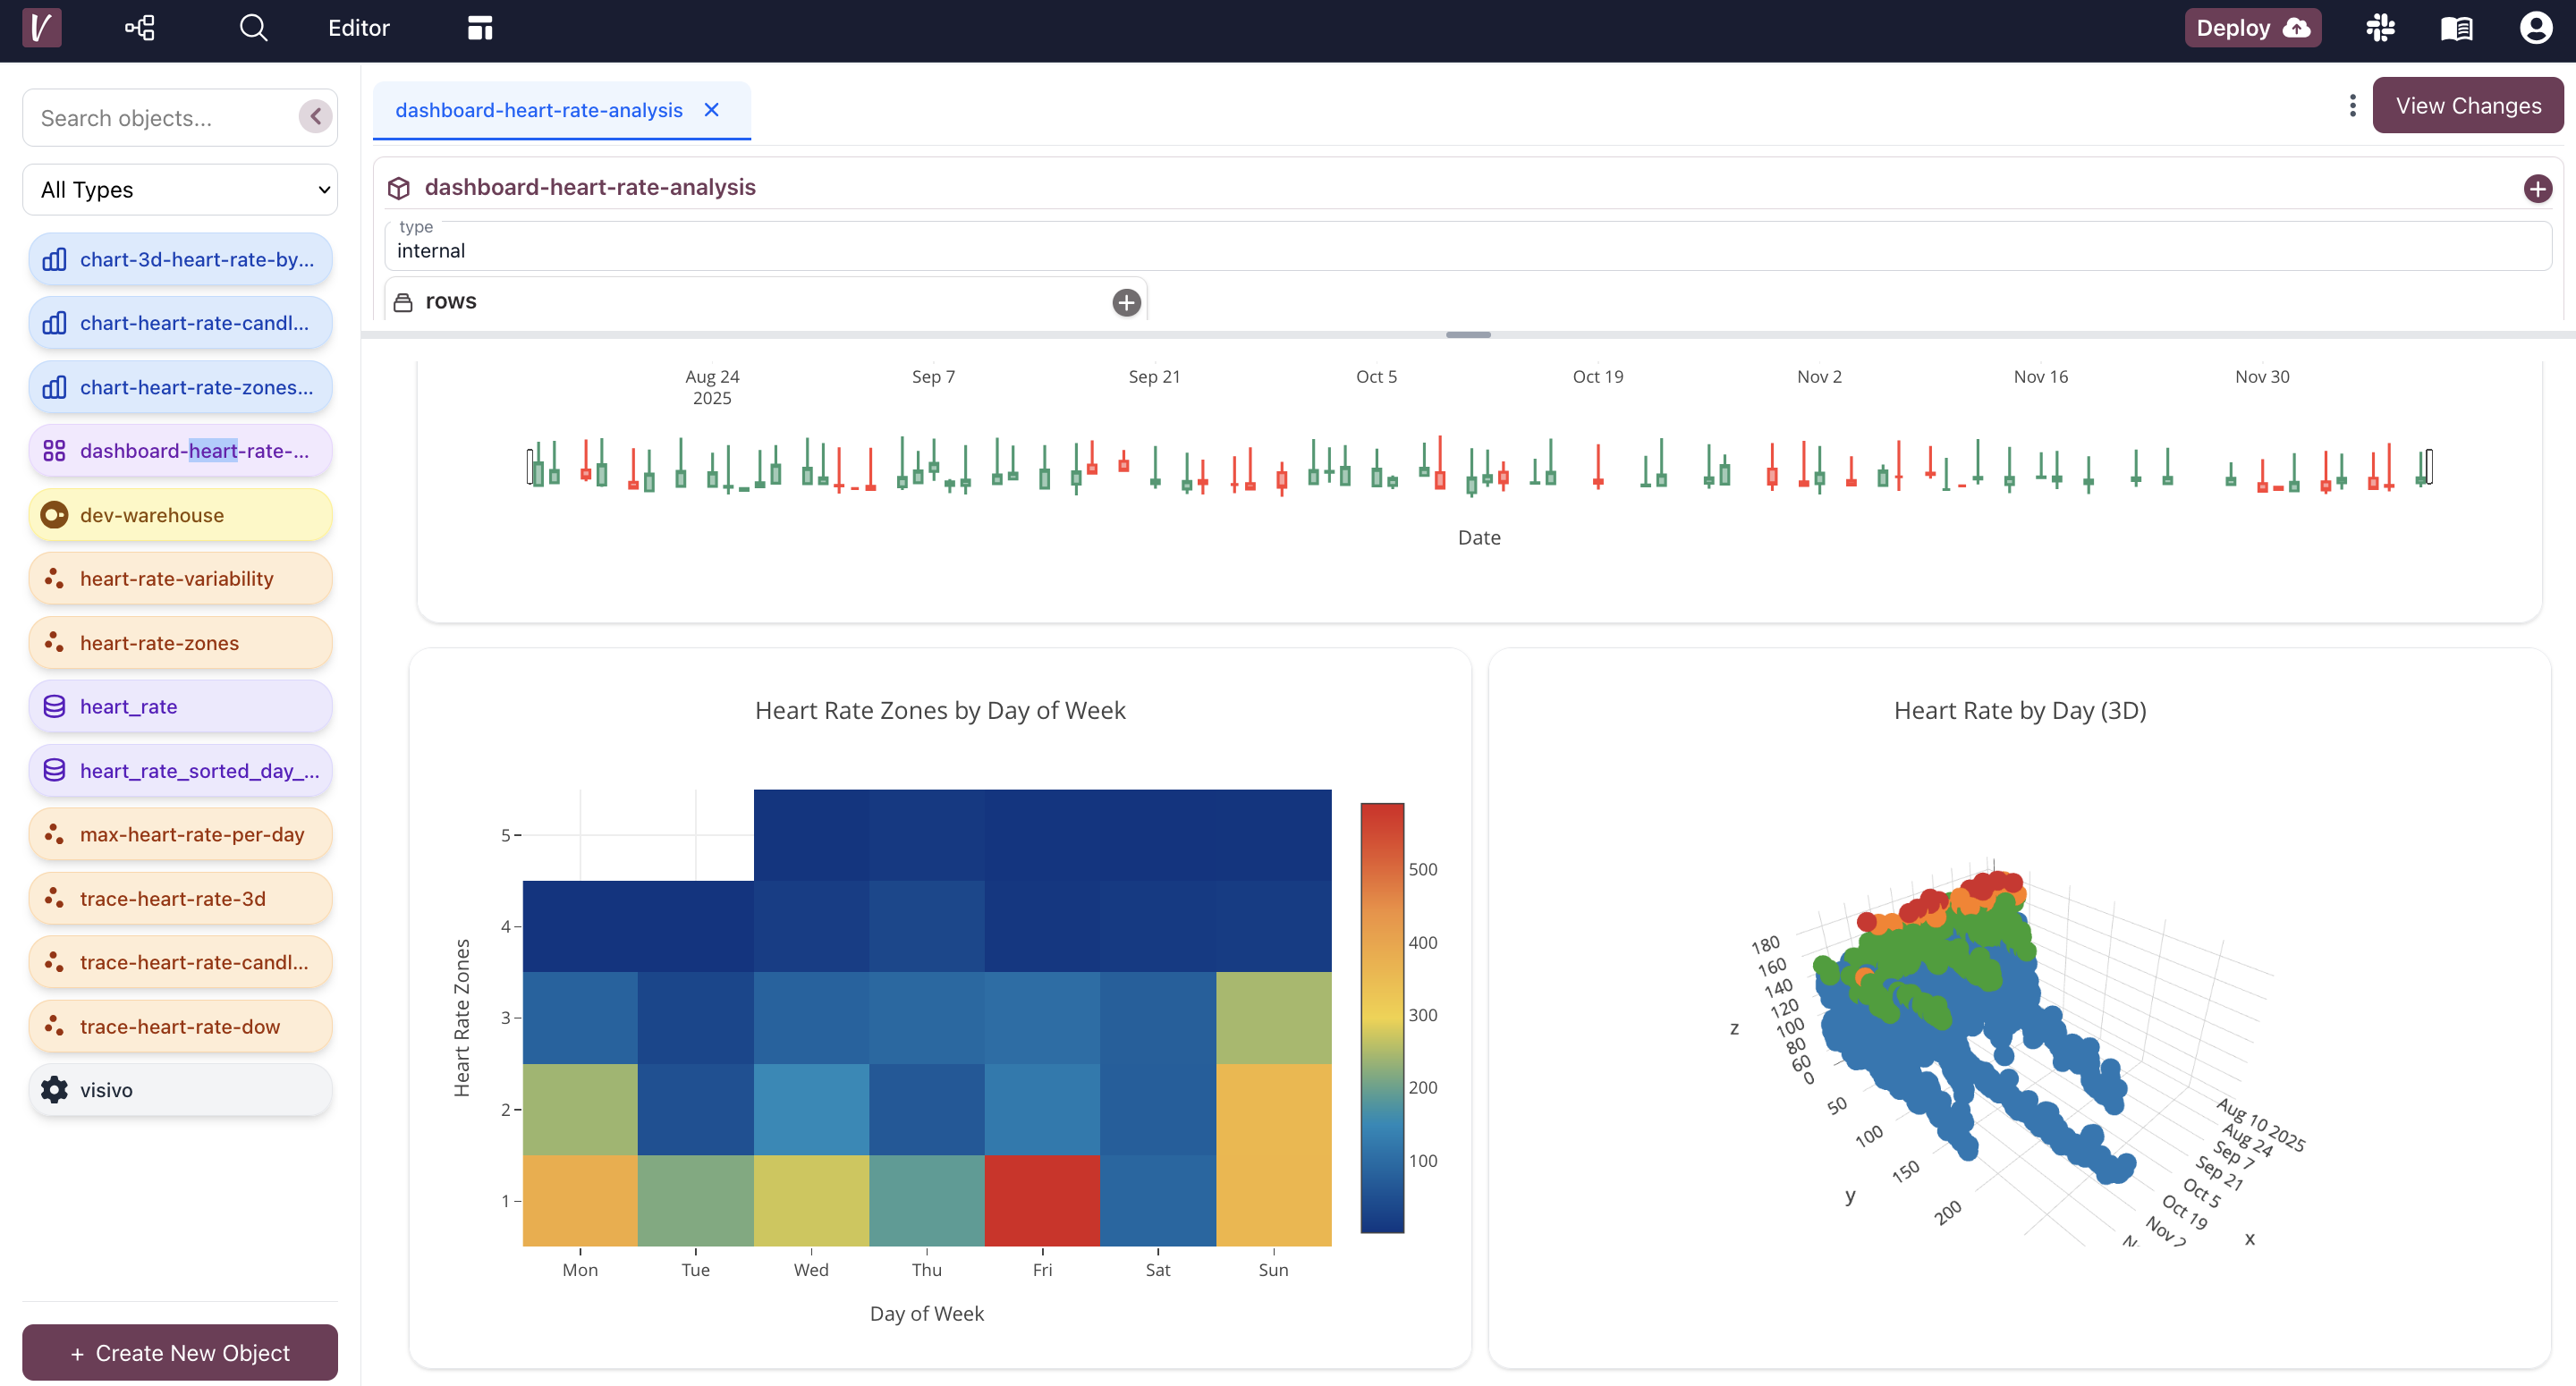Click the Deploy button
This screenshot has width=2576, height=1386.
point(2252,28)
